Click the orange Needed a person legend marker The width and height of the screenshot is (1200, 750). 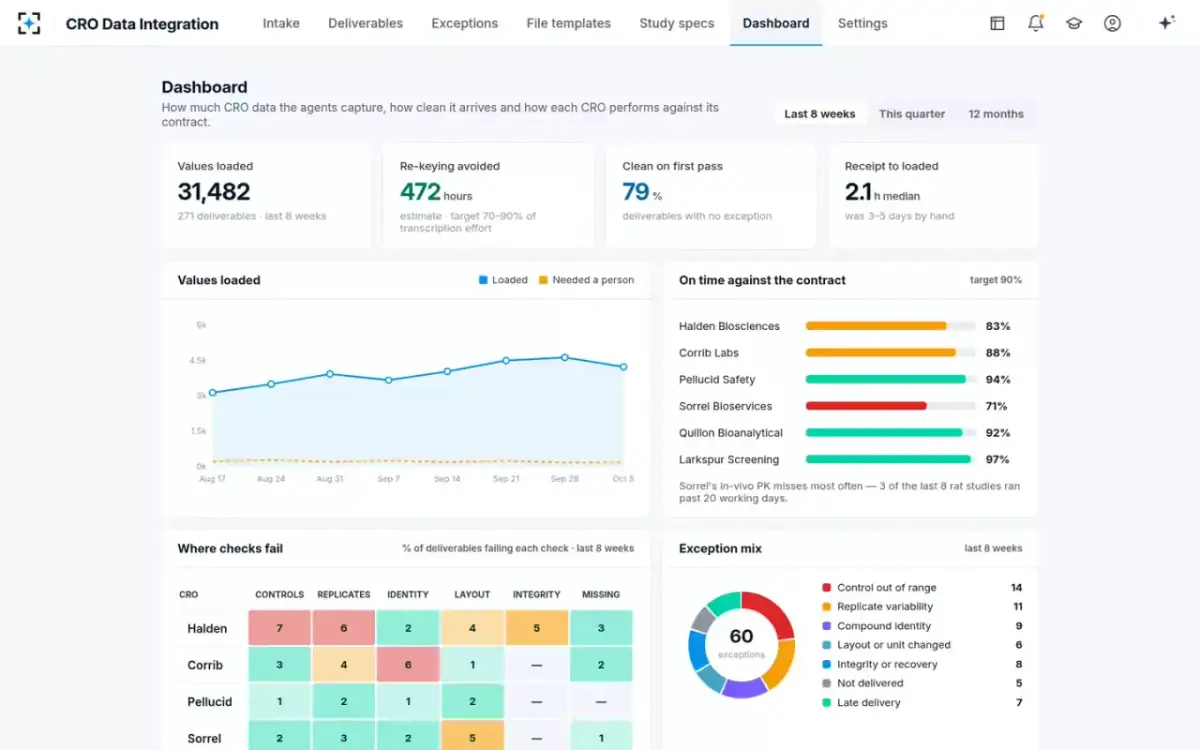(543, 280)
